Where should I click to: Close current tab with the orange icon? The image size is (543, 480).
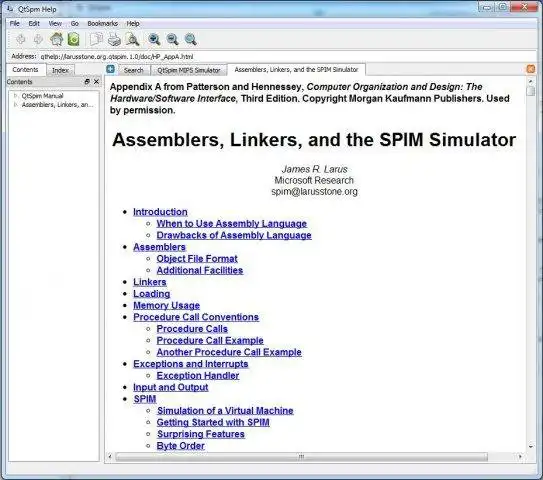(x=531, y=69)
